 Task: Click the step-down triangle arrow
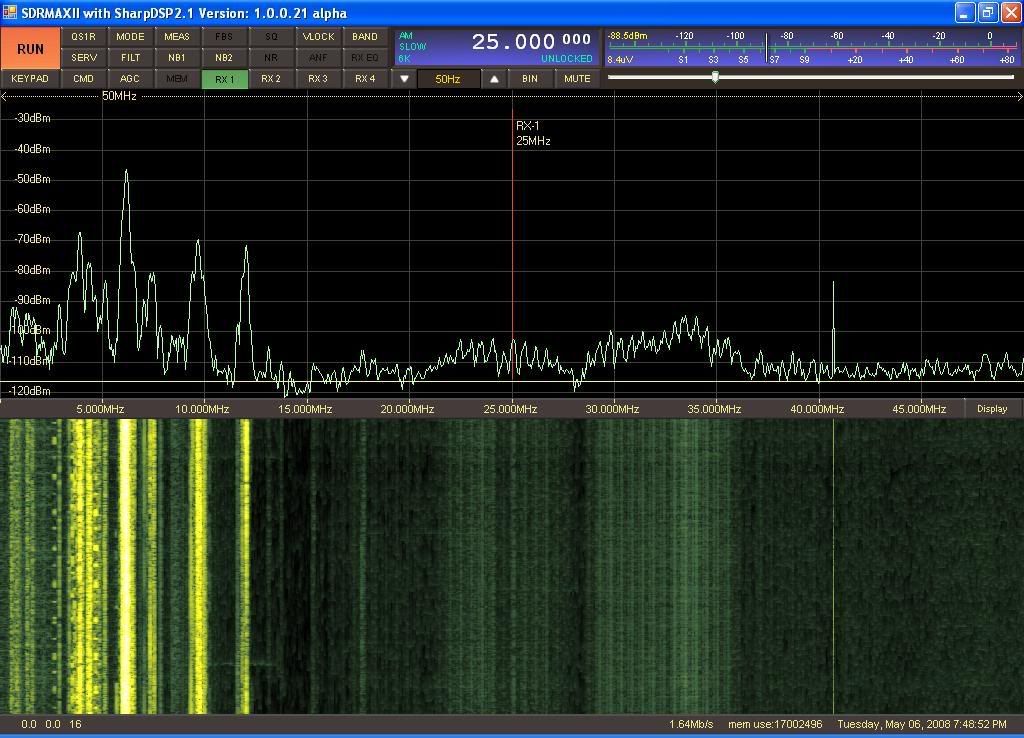pos(405,79)
